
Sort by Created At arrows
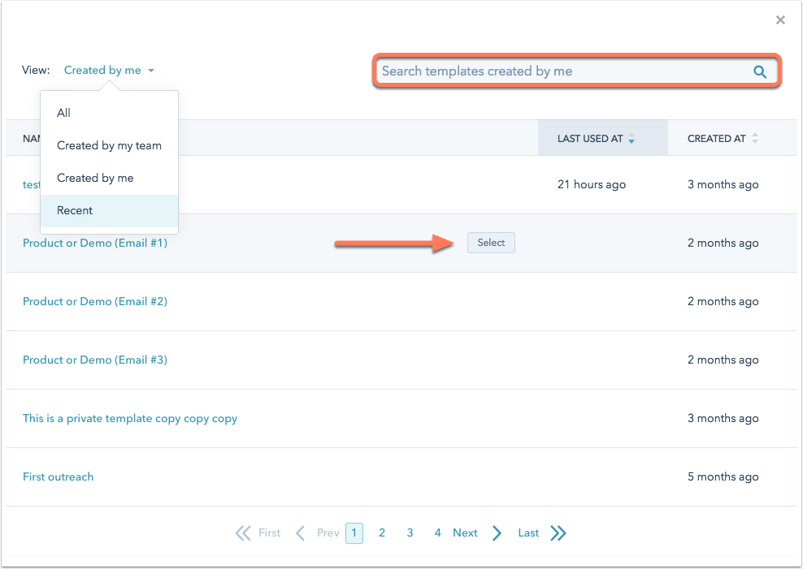click(754, 138)
